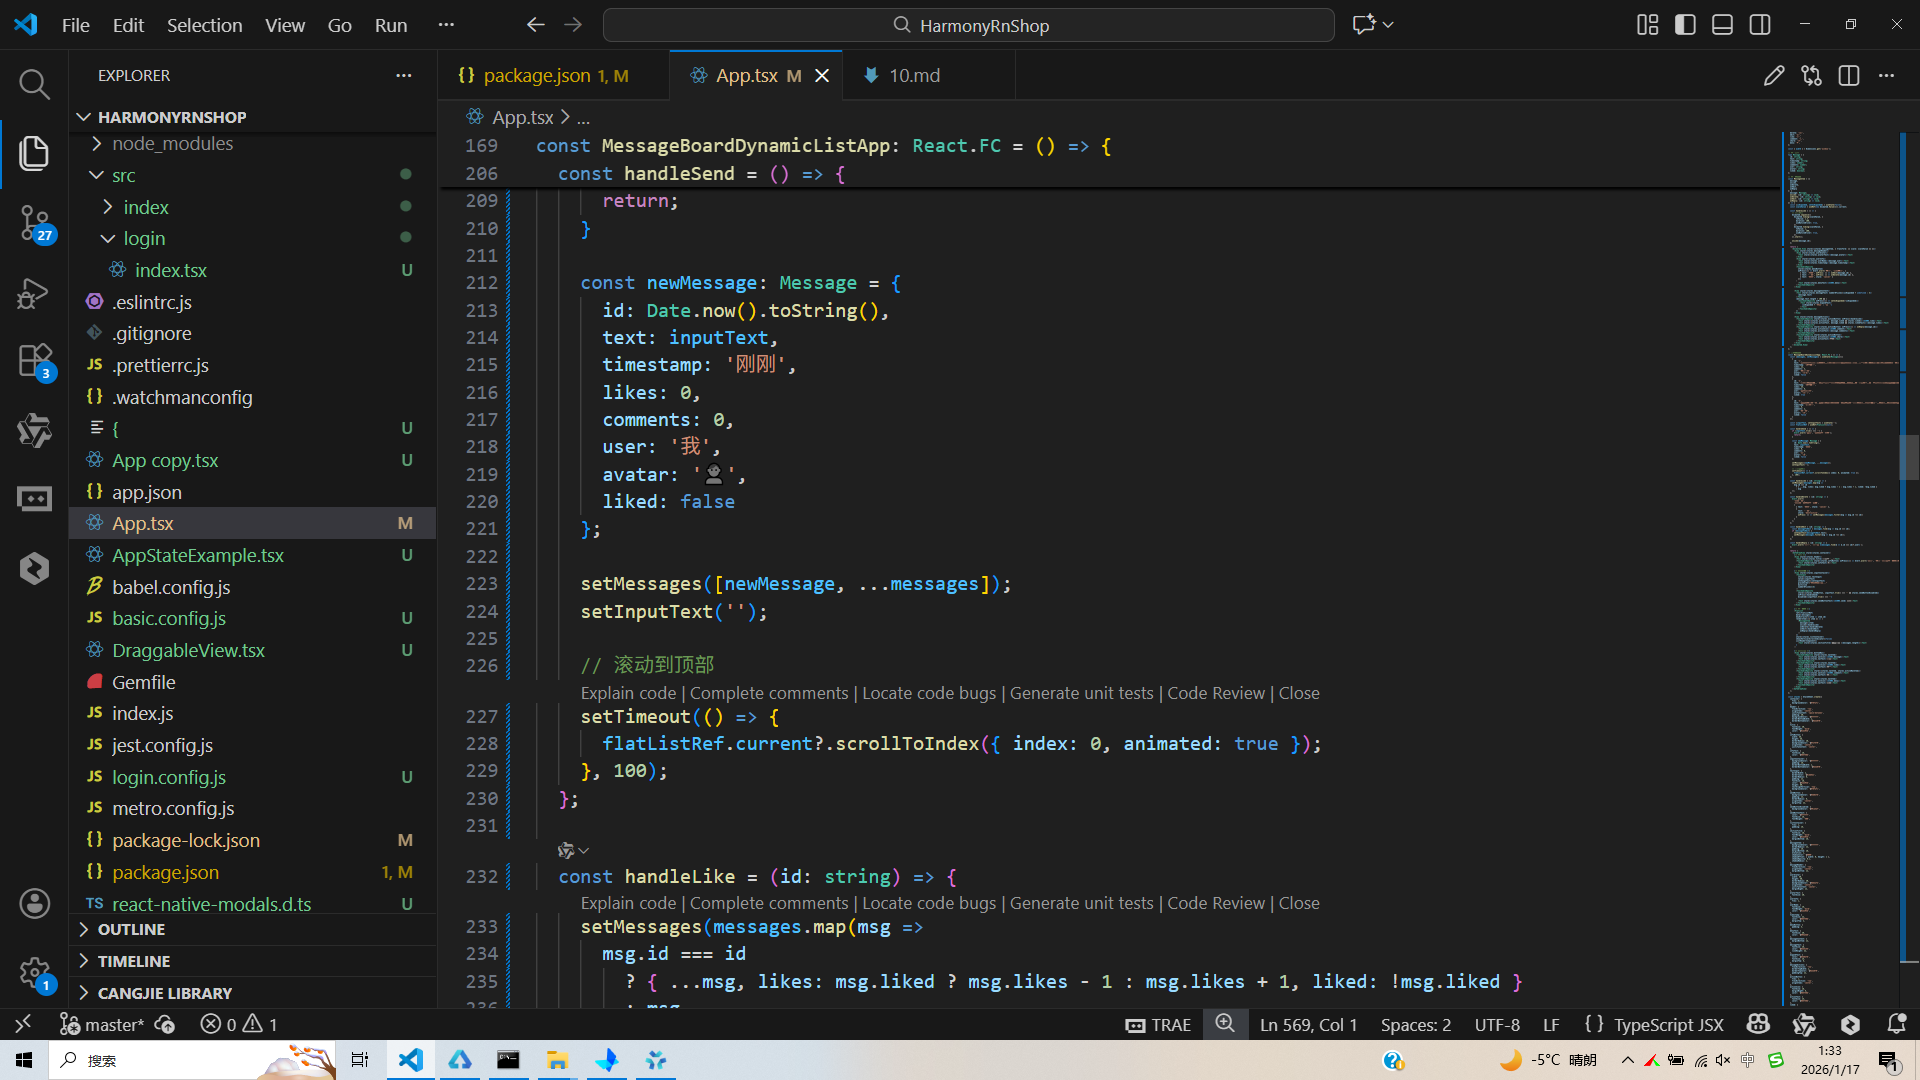Viewport: 1920px width, 1080px height.
Task: Open Accounts menu in activity bar
Action: 34,904
